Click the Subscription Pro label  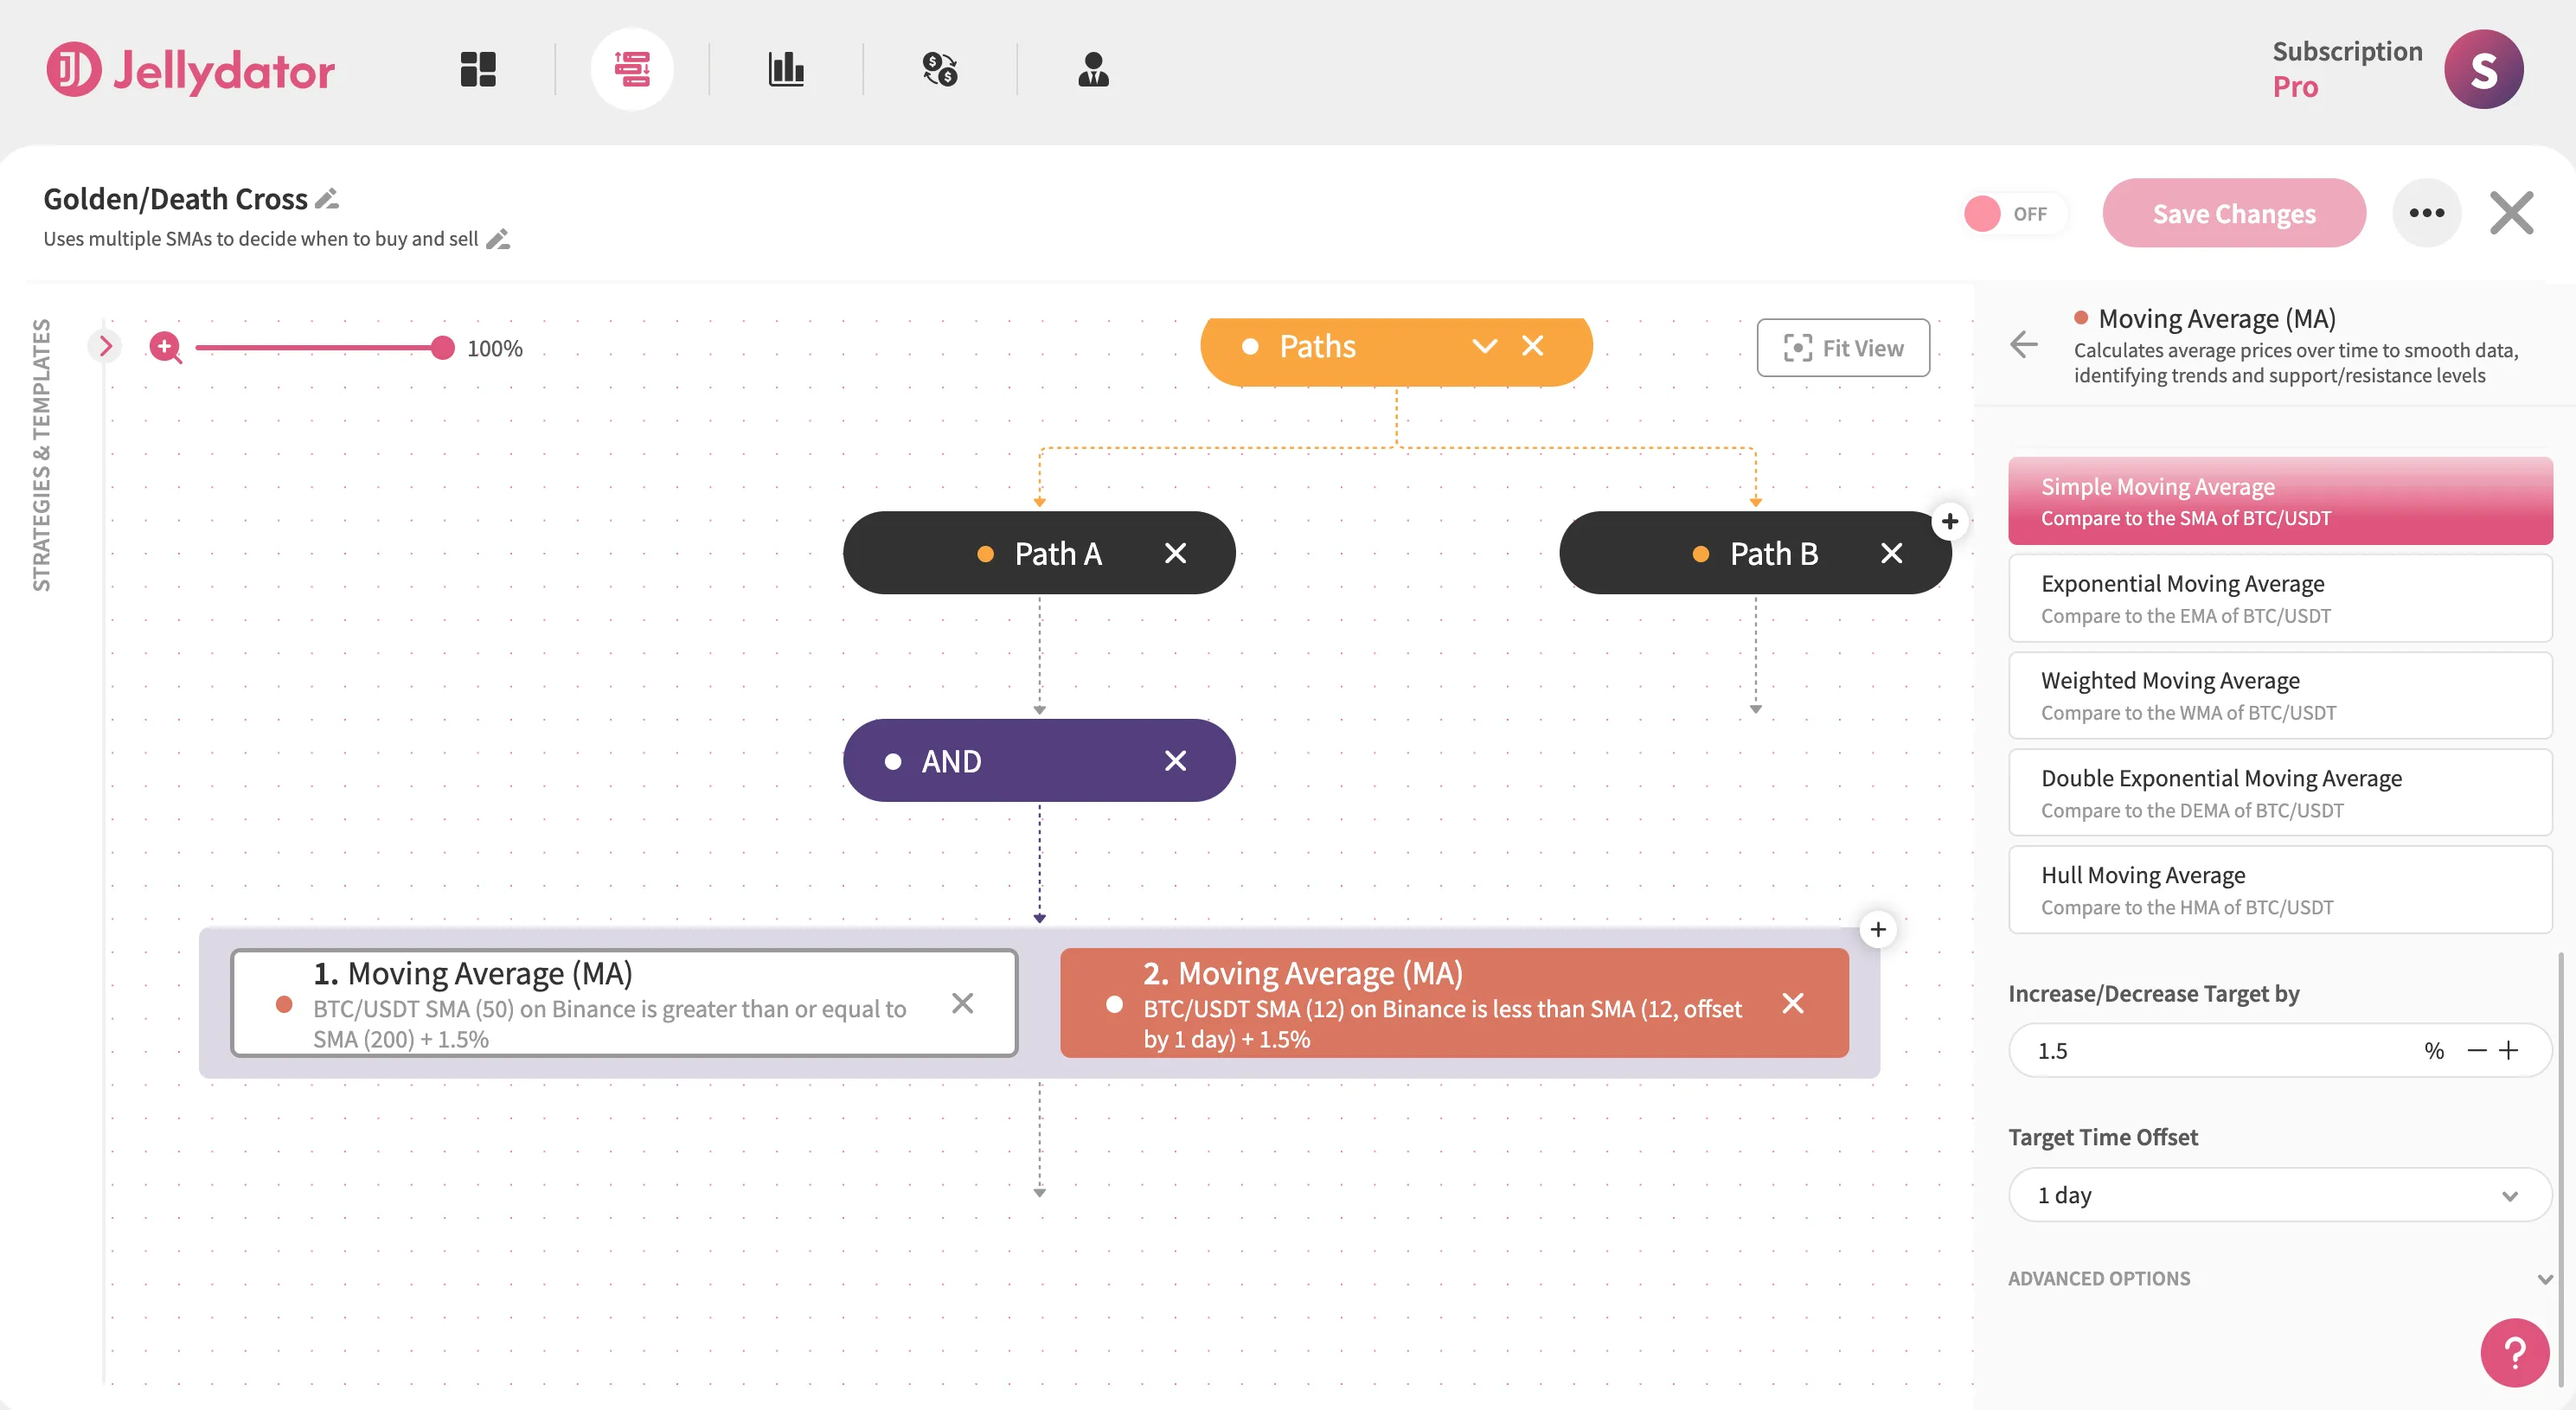[2347, 69]
